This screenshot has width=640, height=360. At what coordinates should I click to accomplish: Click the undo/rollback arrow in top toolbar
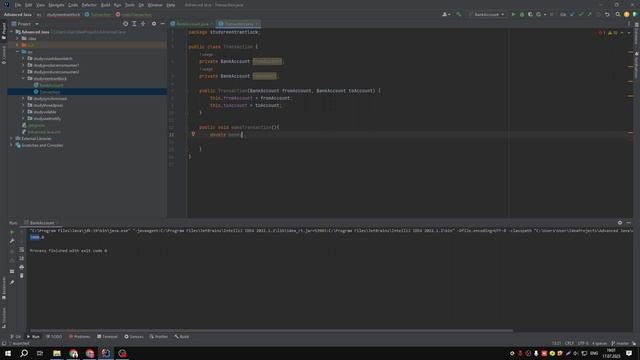(607, 14)
